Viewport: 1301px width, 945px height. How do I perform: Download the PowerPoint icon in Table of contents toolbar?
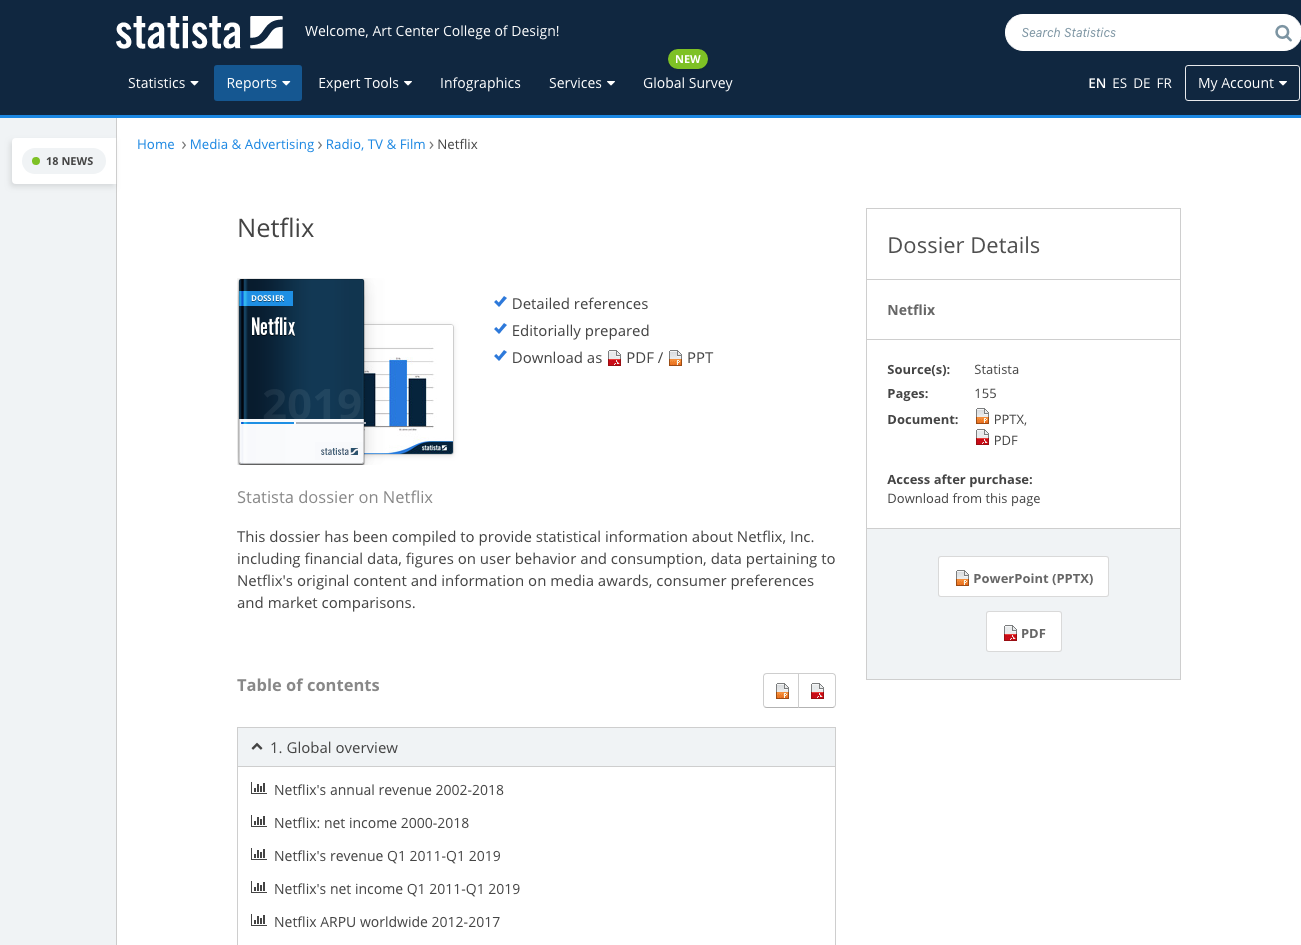pyautogui.click(x=782, y=691)
